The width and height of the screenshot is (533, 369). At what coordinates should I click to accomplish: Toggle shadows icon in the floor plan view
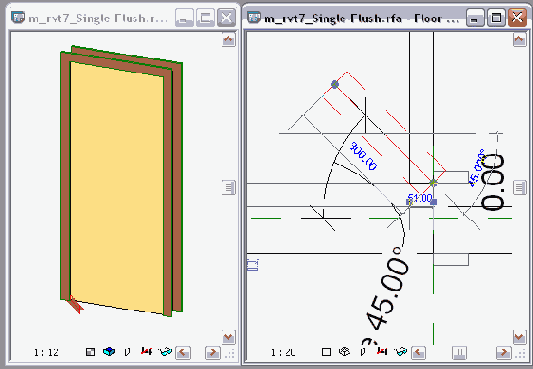click(x=363, y=352)
